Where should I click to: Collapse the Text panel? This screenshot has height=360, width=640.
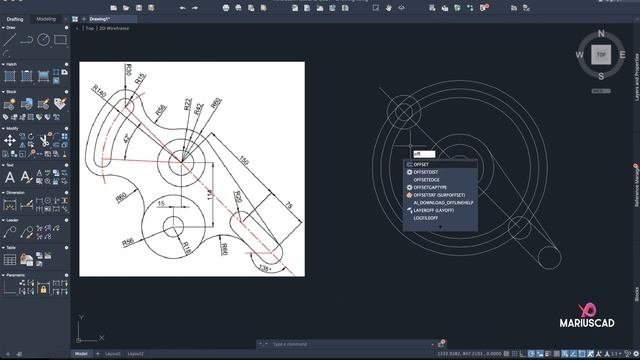[x=3, y=165]
